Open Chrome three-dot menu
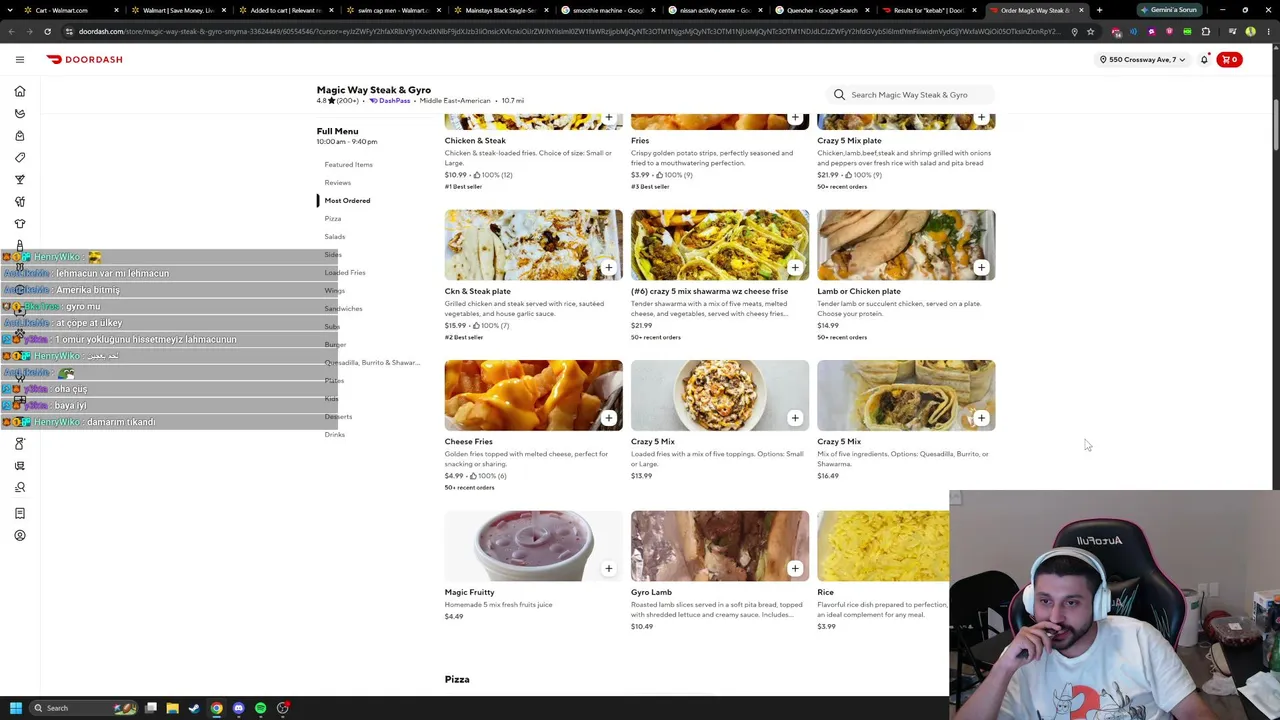This screenshot has width=1280, height=720. tap(1268, 31)
